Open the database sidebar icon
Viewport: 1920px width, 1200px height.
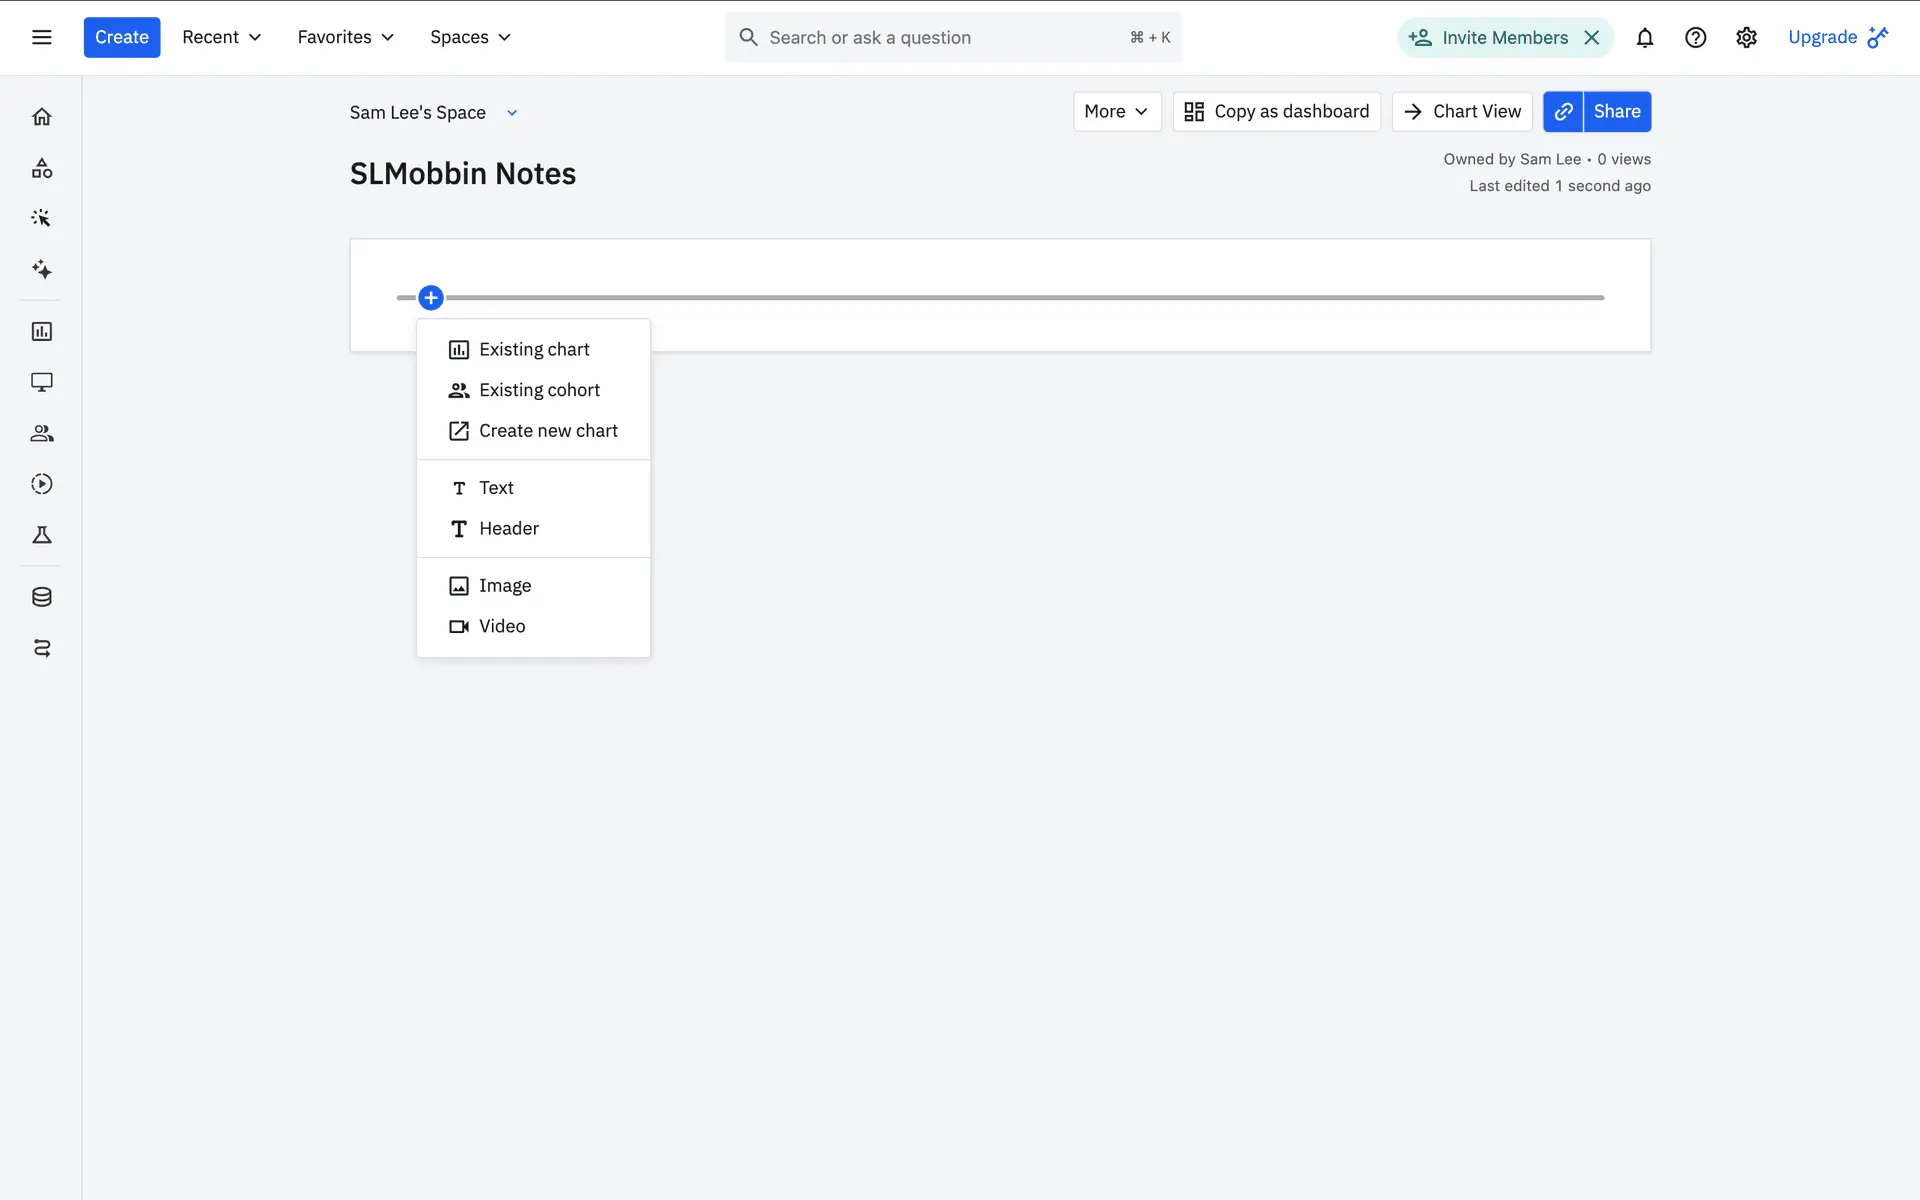click(x=42, y=597)
